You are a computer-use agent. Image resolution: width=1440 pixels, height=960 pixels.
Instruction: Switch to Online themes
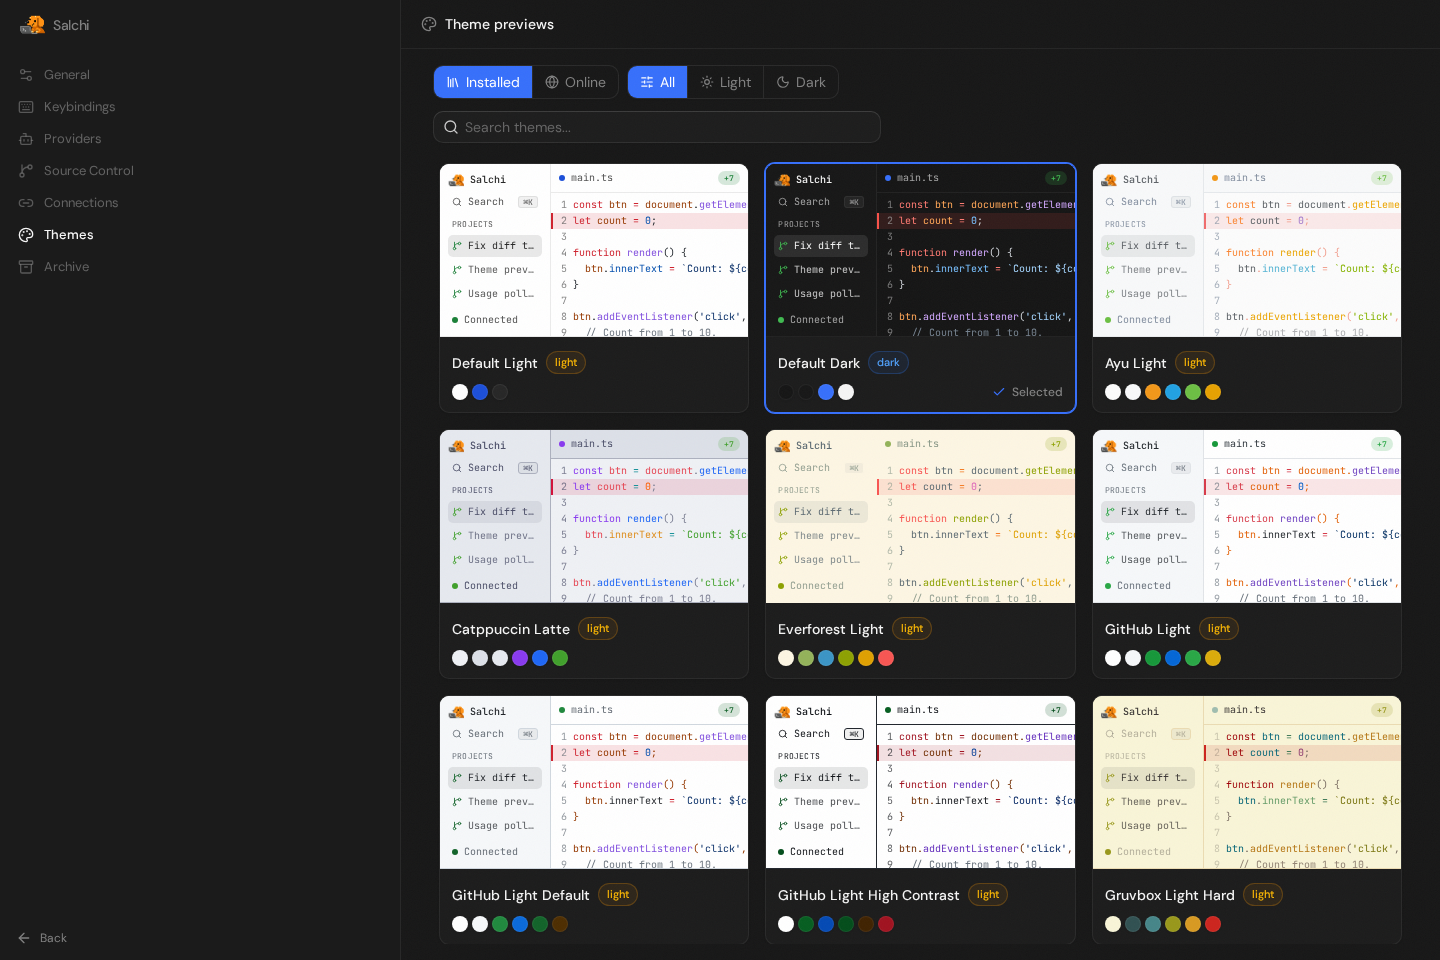click(575, 82)
